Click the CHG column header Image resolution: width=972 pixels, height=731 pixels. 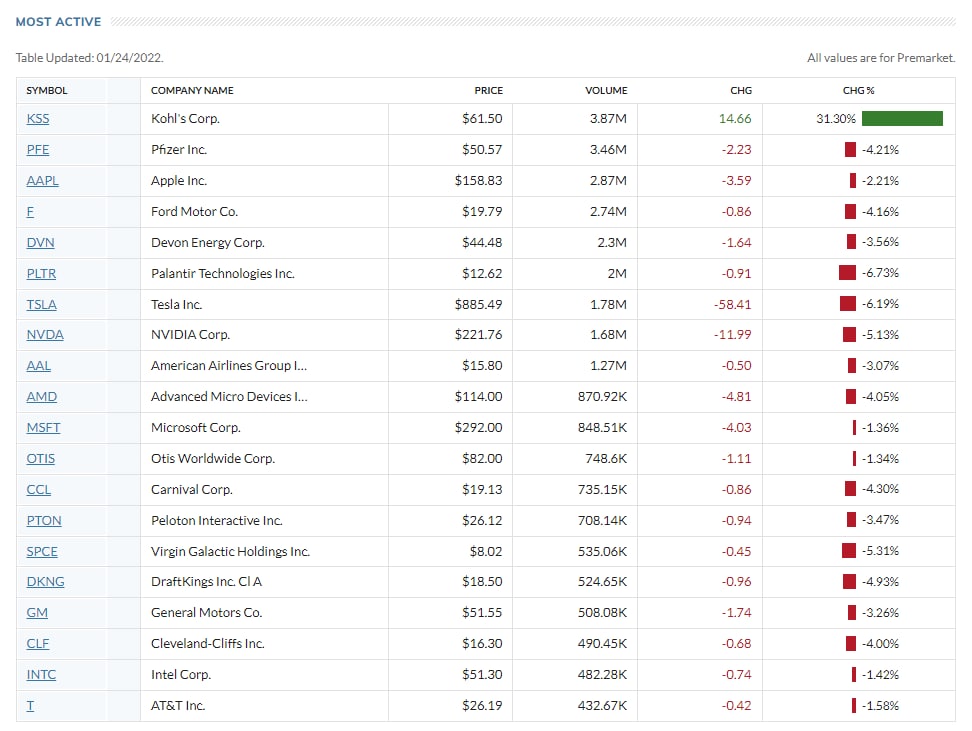[741, 91]
